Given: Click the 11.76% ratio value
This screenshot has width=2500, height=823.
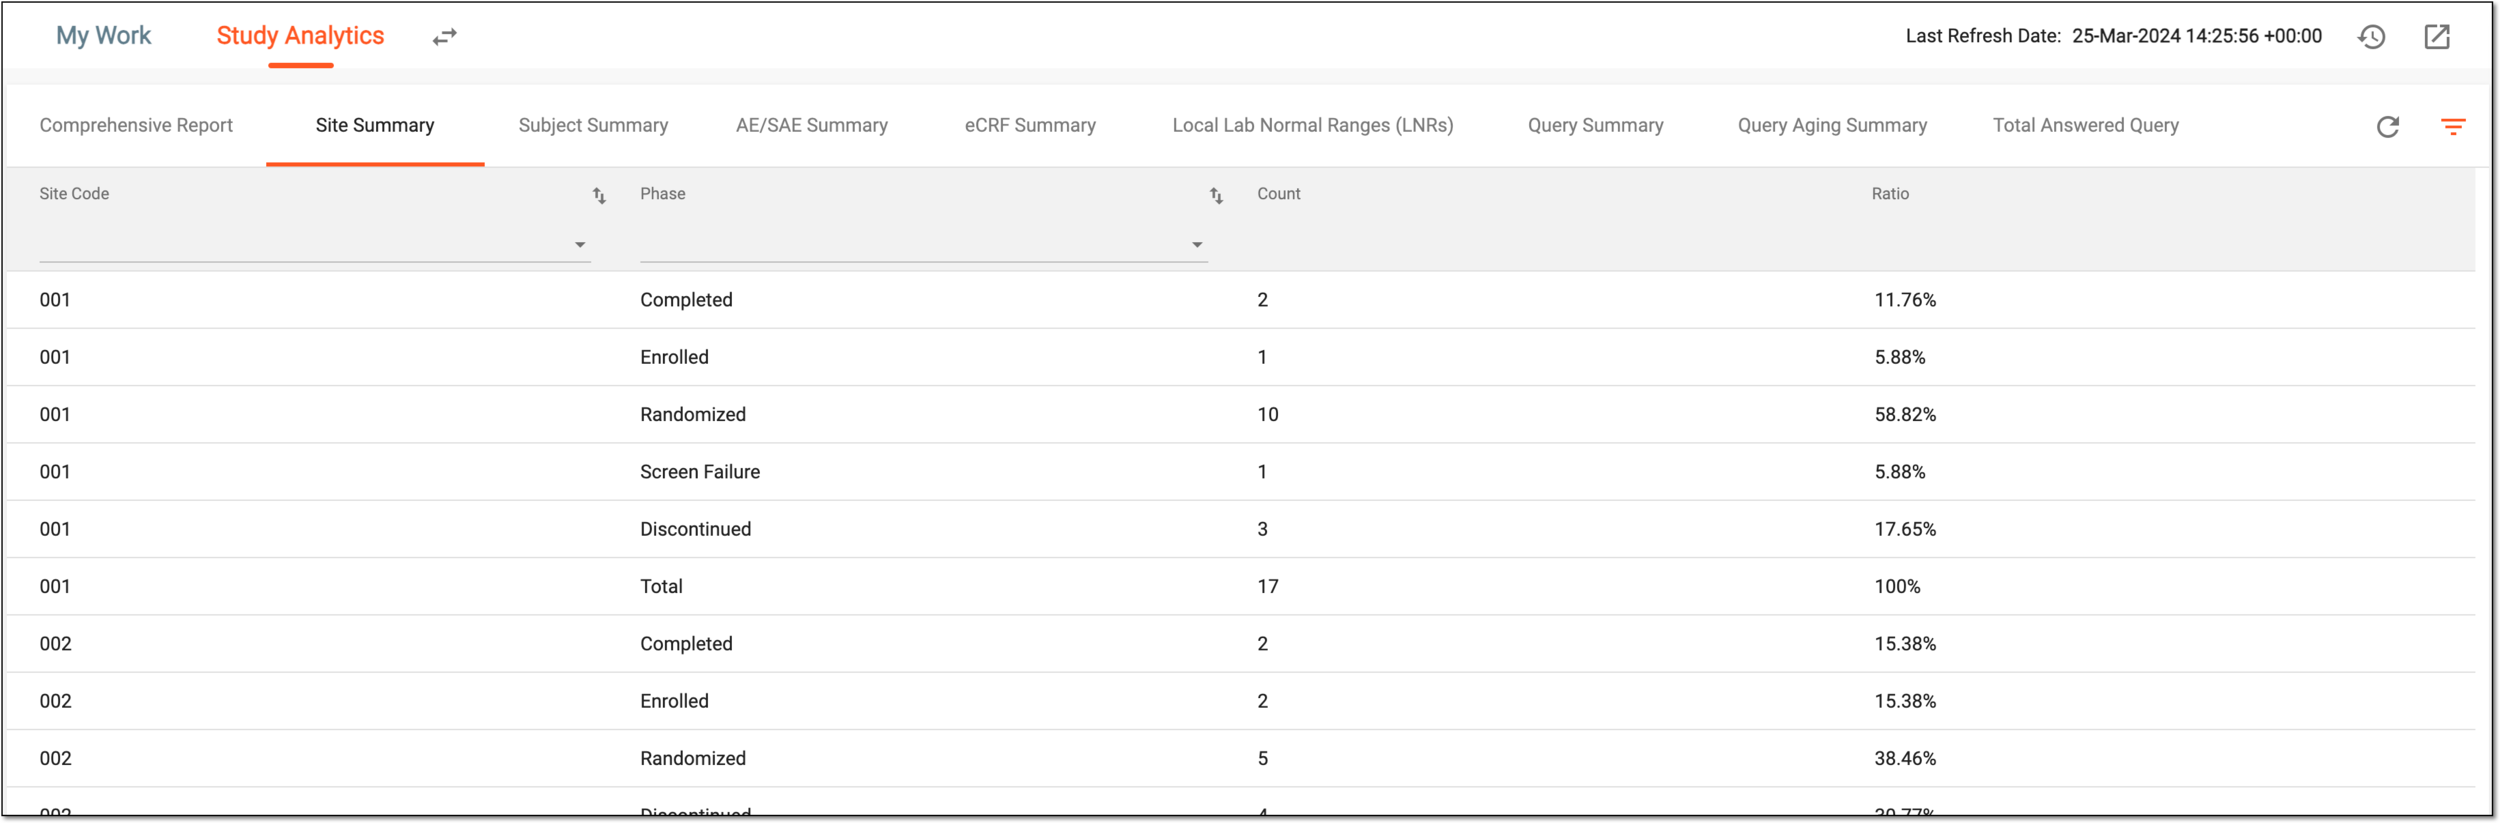Looking at the screenshot, I should coord(1905,300).
